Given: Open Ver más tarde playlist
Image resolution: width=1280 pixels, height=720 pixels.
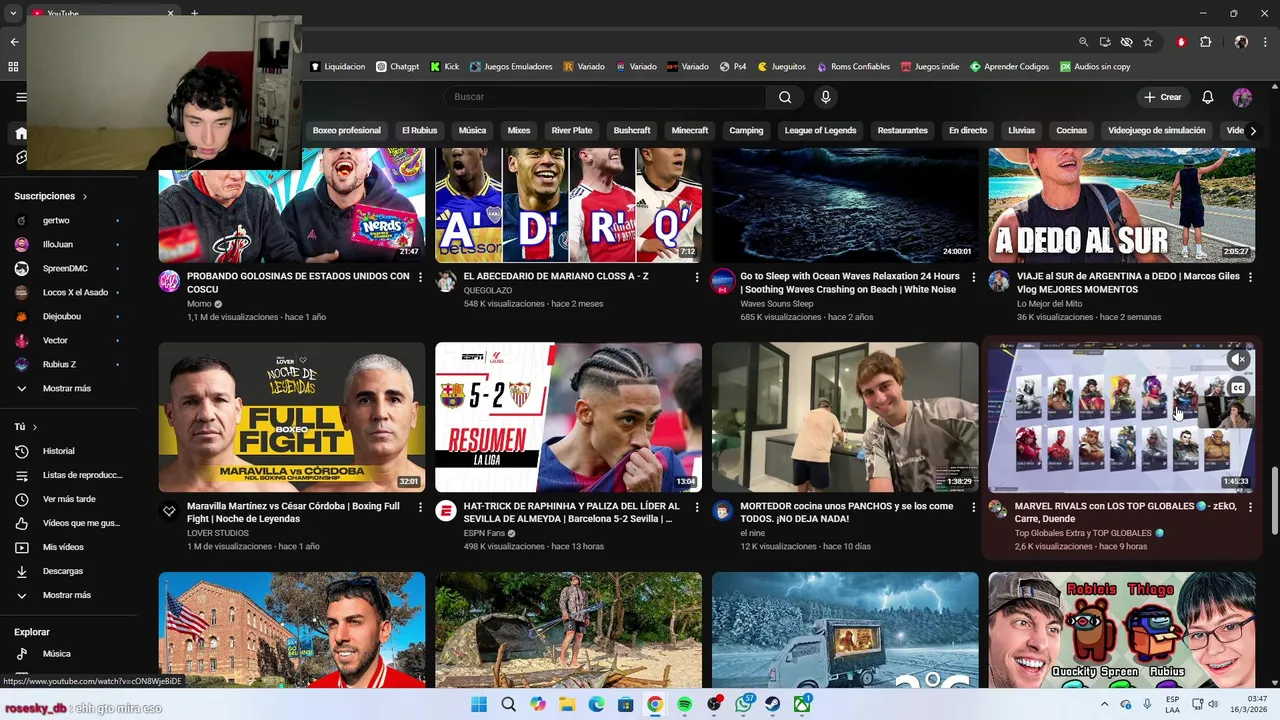Looking at the screenshot, I should click(68, 499).
